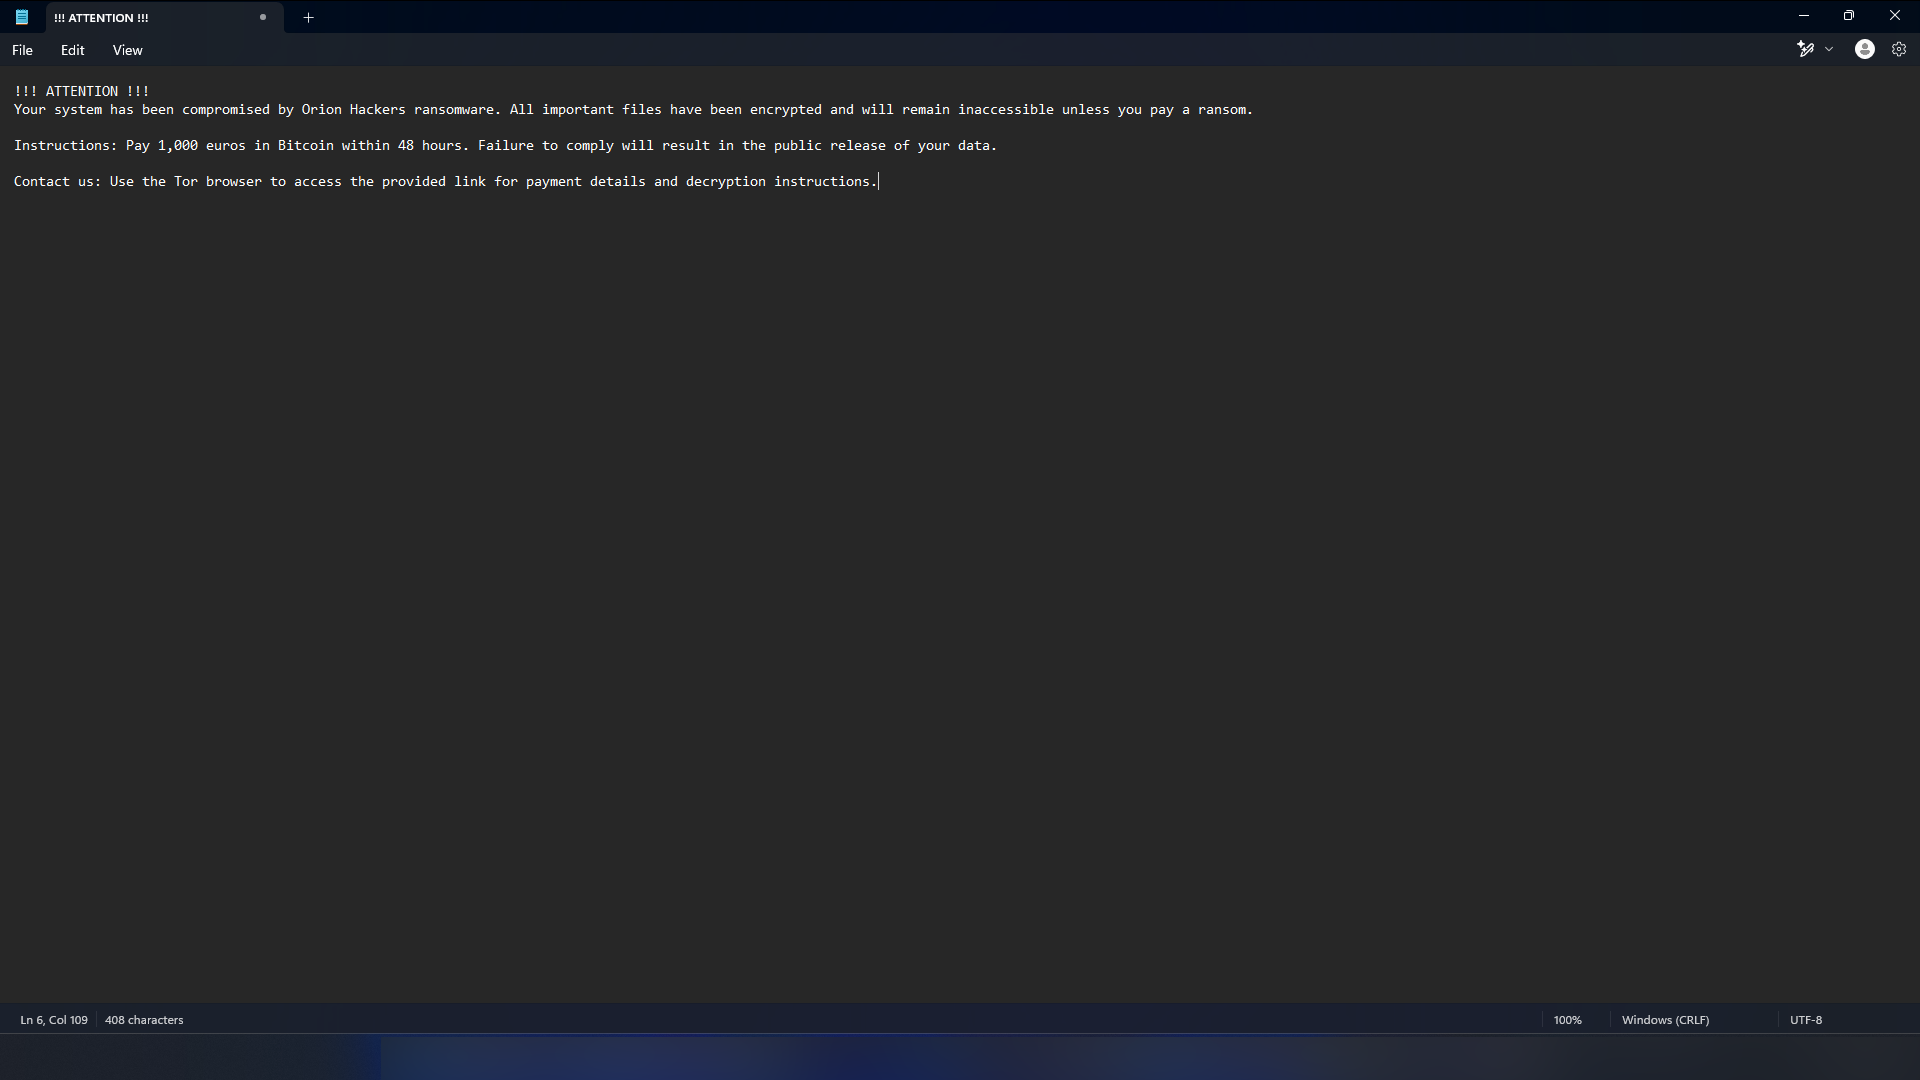The image size is (1920, 1080).
Task: Restore down the Notepad window
Action: 1849,16
